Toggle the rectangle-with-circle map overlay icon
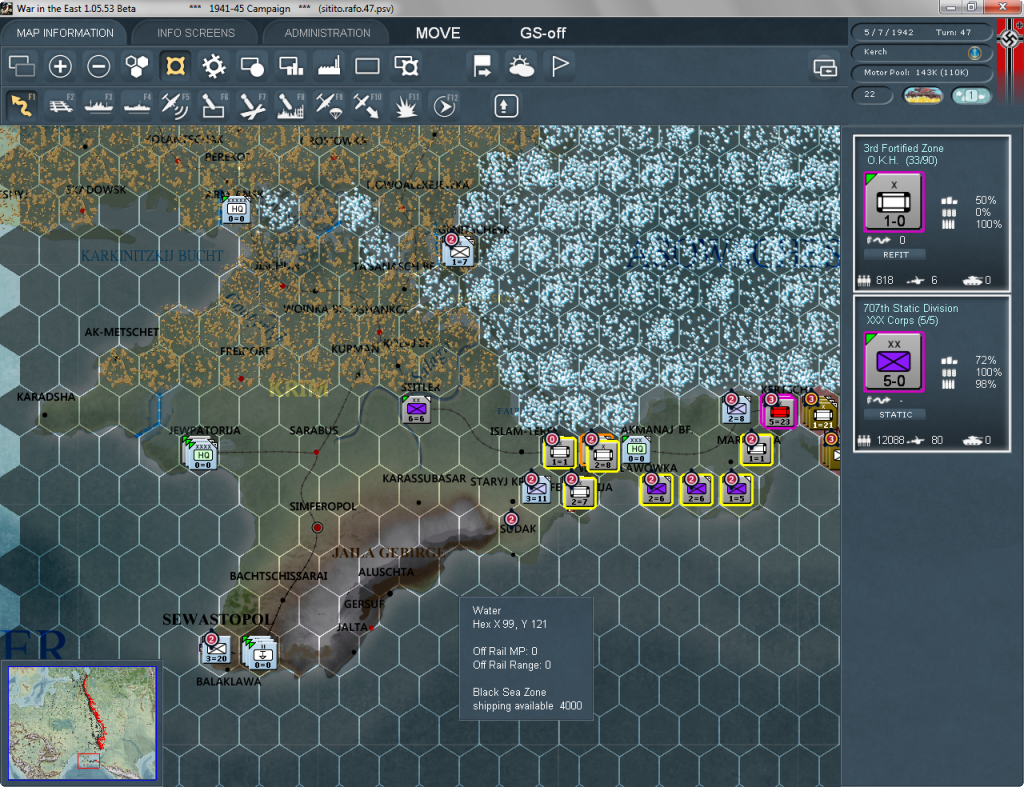1024x787 pixels. tap(252, 66)
